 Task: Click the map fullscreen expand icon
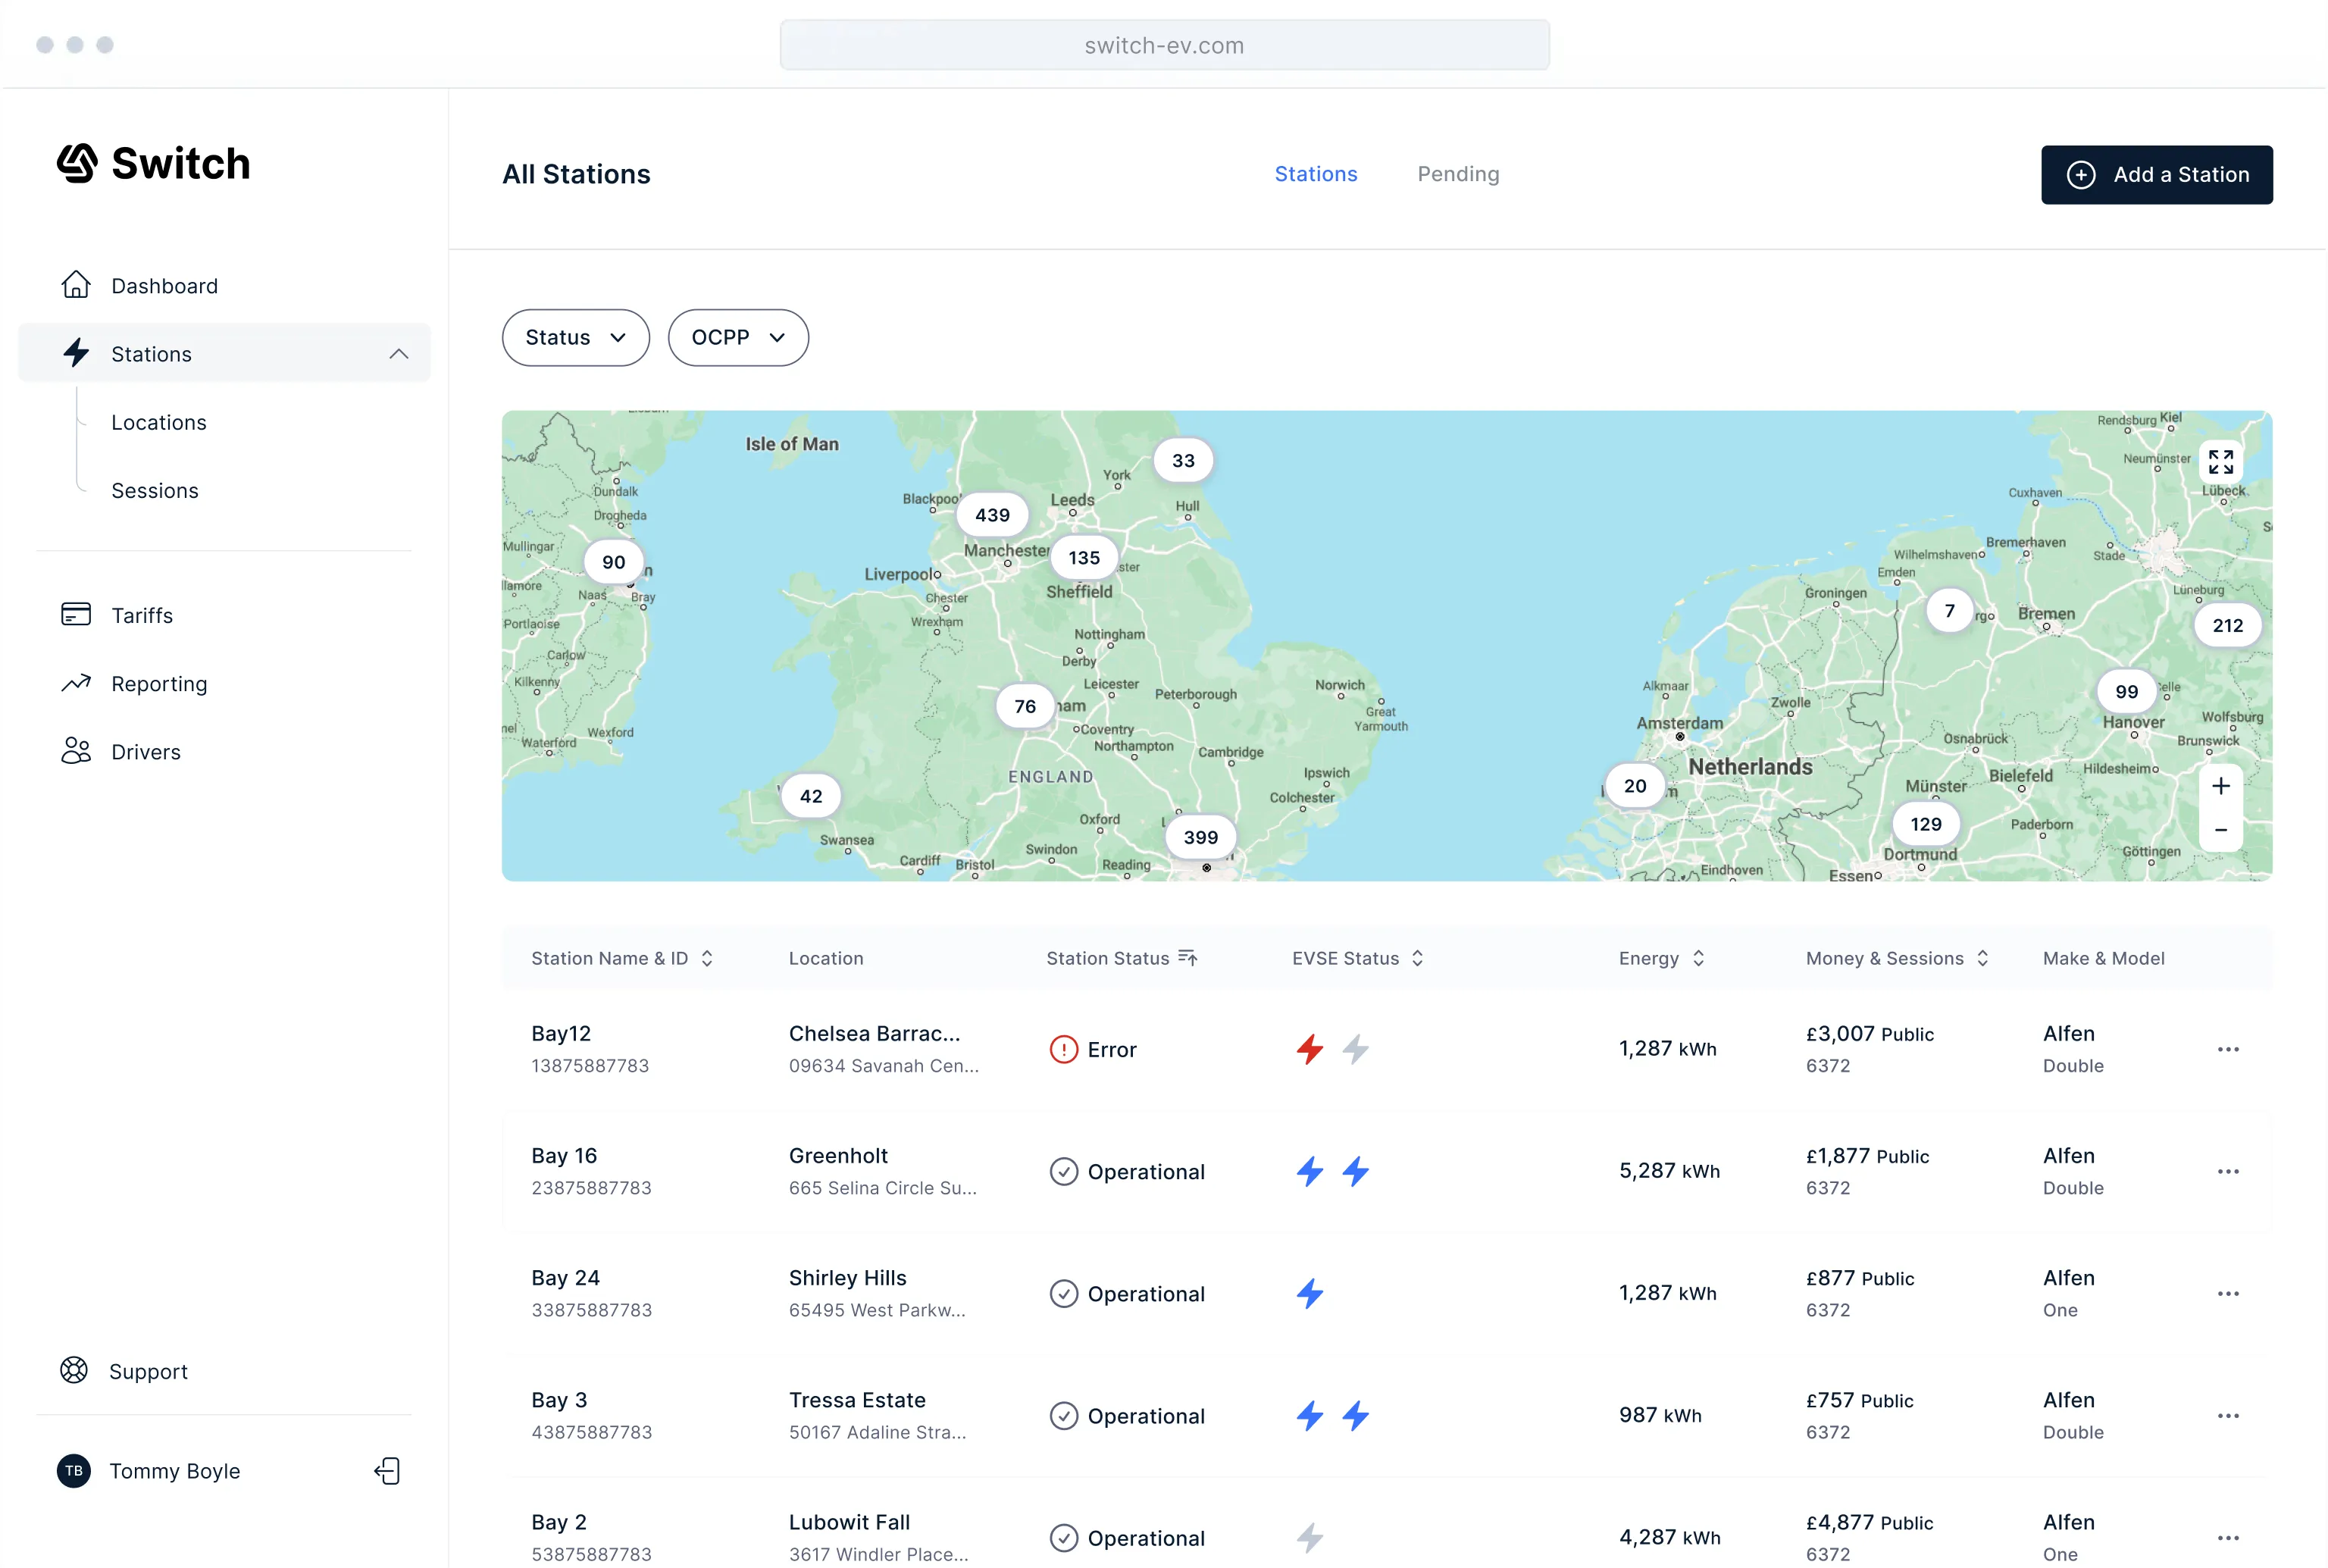coord(2220,462)
